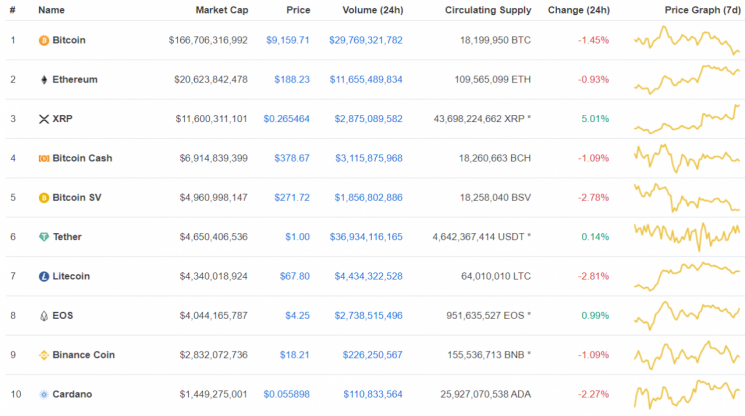Screen dimensions: 745x416
Task: Select EOS change value 0.99%
Action: pyautogui.click(x=595, y=316)
